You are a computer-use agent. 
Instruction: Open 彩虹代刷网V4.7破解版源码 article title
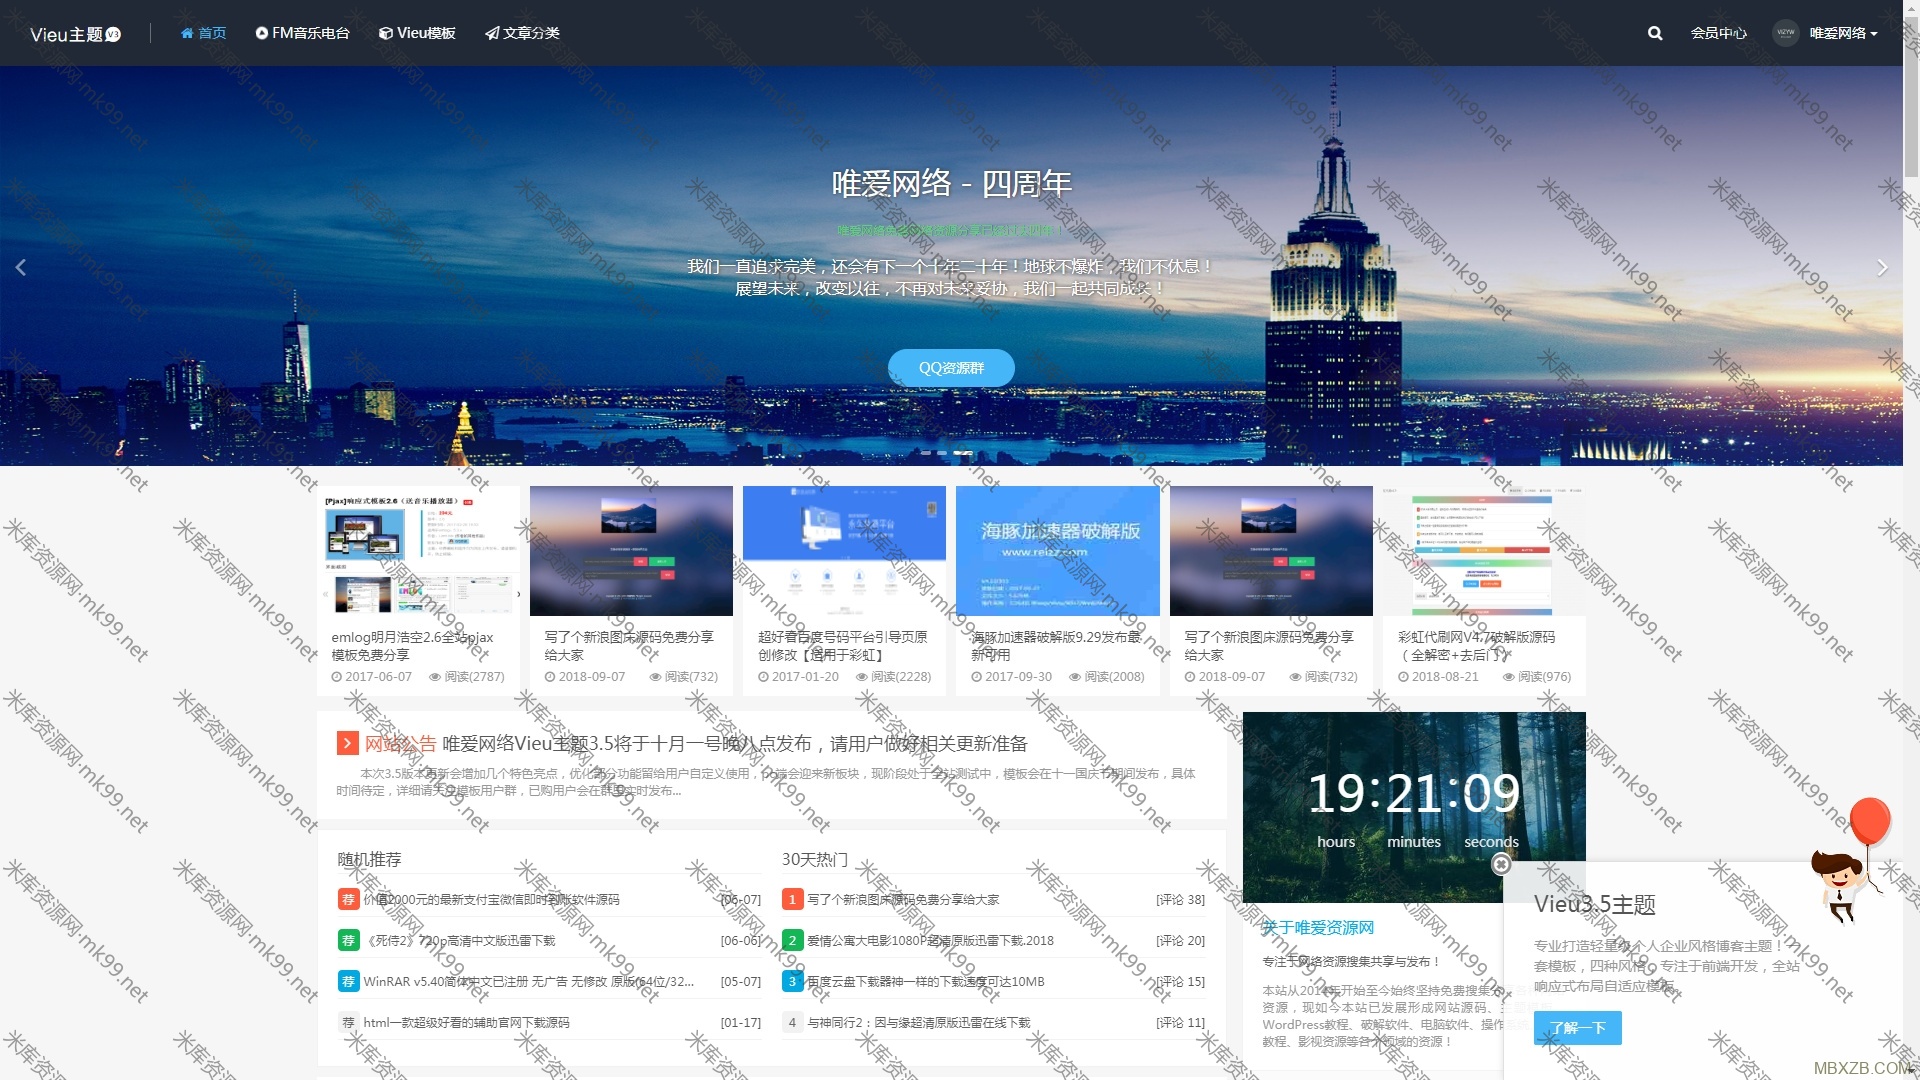click(x=1476, y=646)
